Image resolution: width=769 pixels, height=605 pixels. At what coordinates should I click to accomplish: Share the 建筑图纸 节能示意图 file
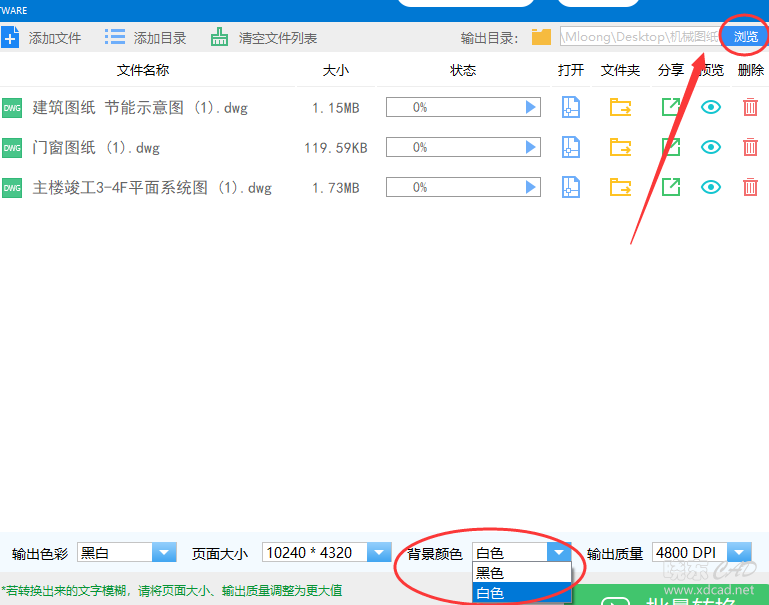(671, 108)
